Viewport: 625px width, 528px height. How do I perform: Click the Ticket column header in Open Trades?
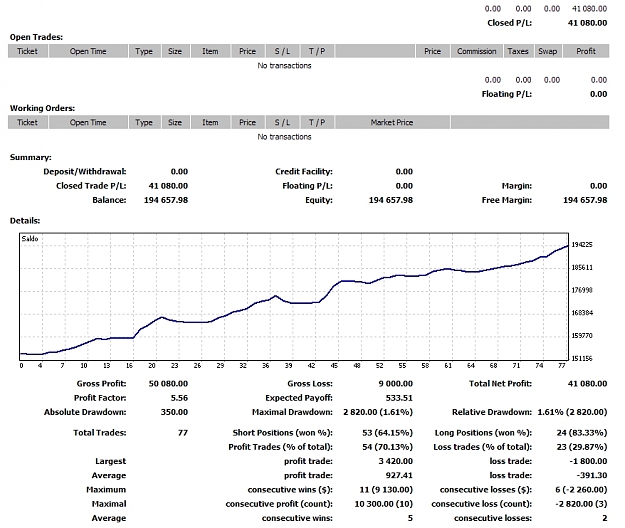[x=28, y=51]
